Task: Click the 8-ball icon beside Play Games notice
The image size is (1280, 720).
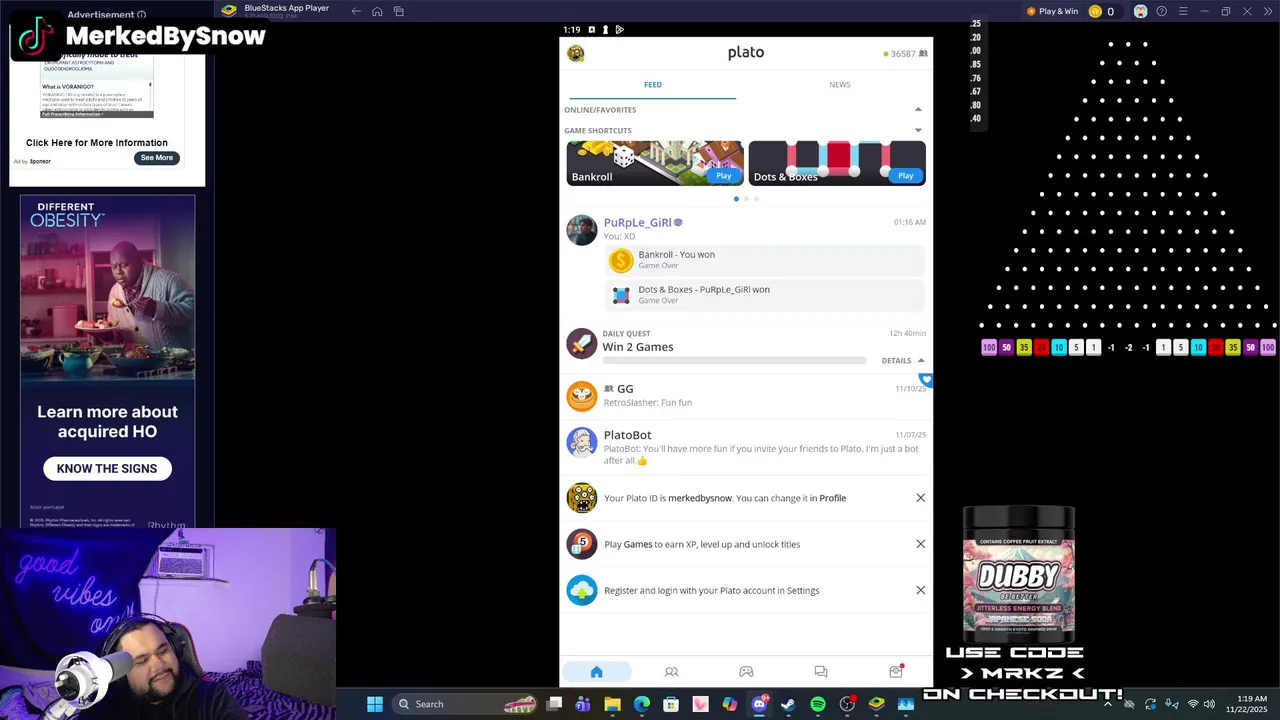Action: coord(581,544)
